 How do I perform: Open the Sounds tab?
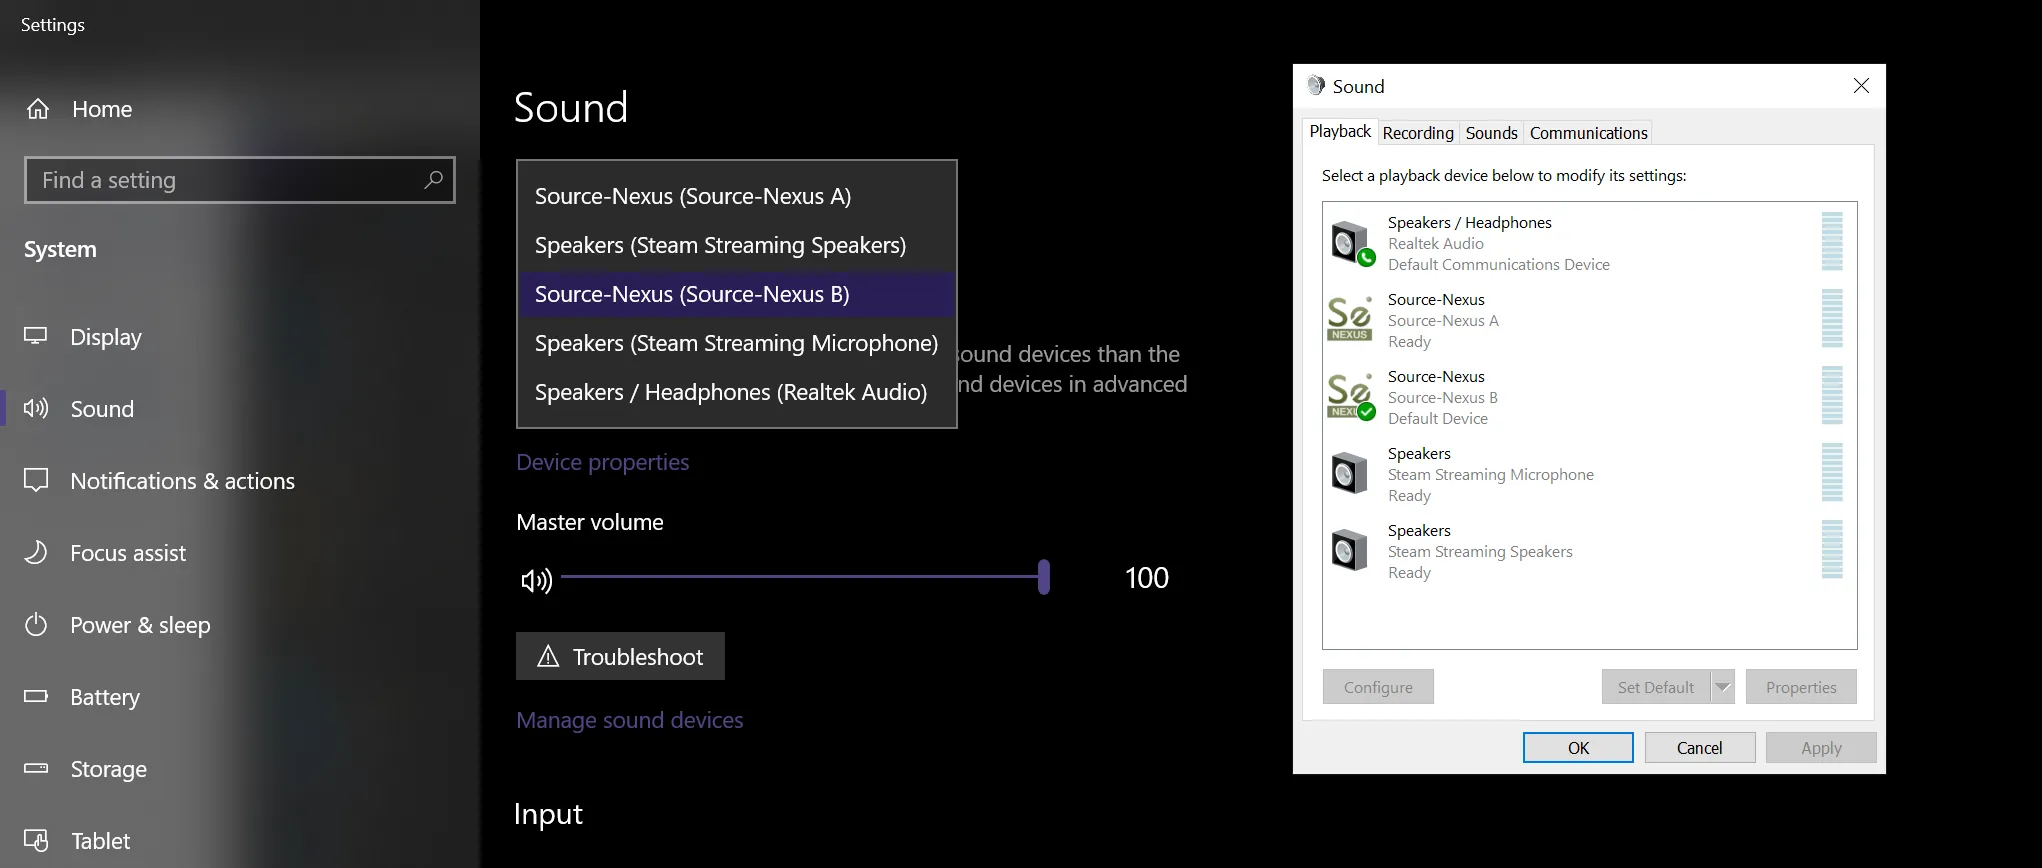pos(1491,133)
